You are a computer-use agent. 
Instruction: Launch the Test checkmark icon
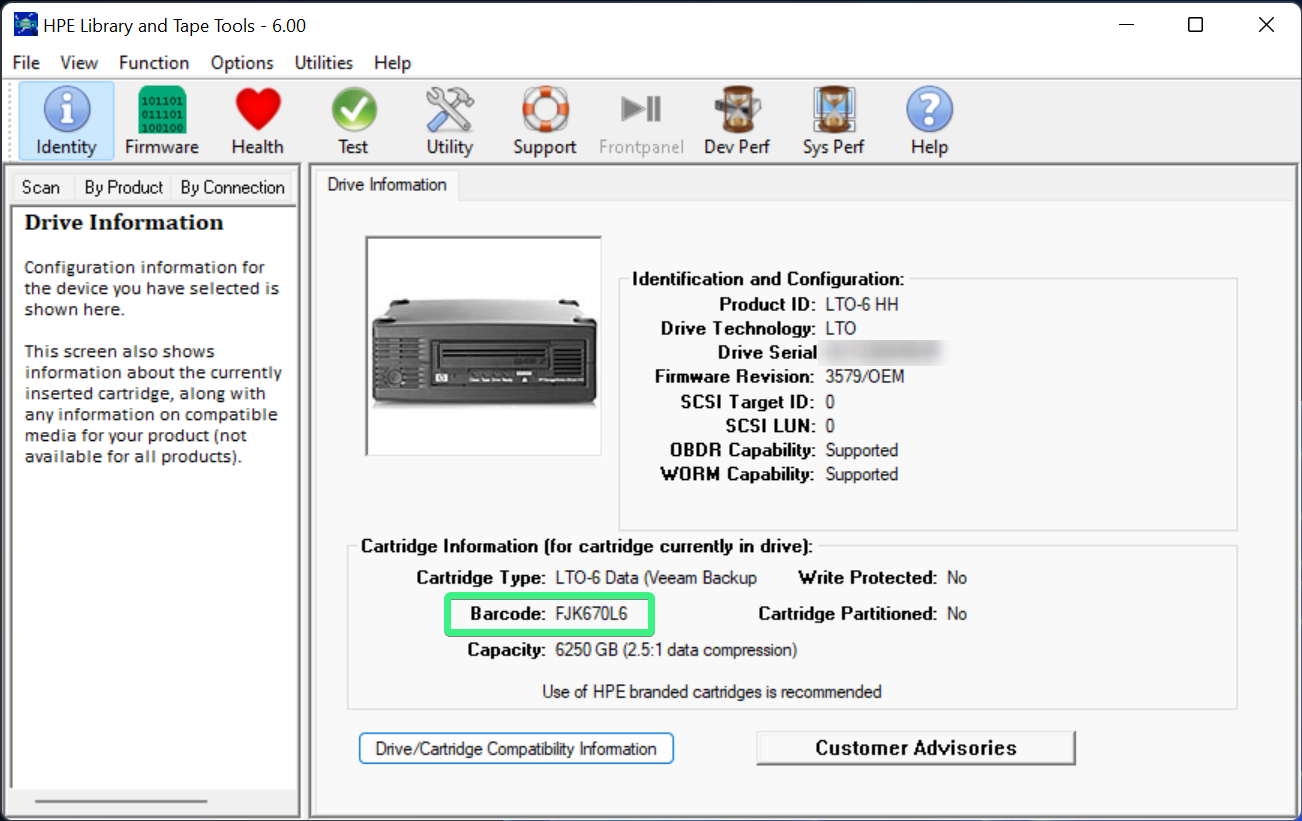(x=353, y=120)
